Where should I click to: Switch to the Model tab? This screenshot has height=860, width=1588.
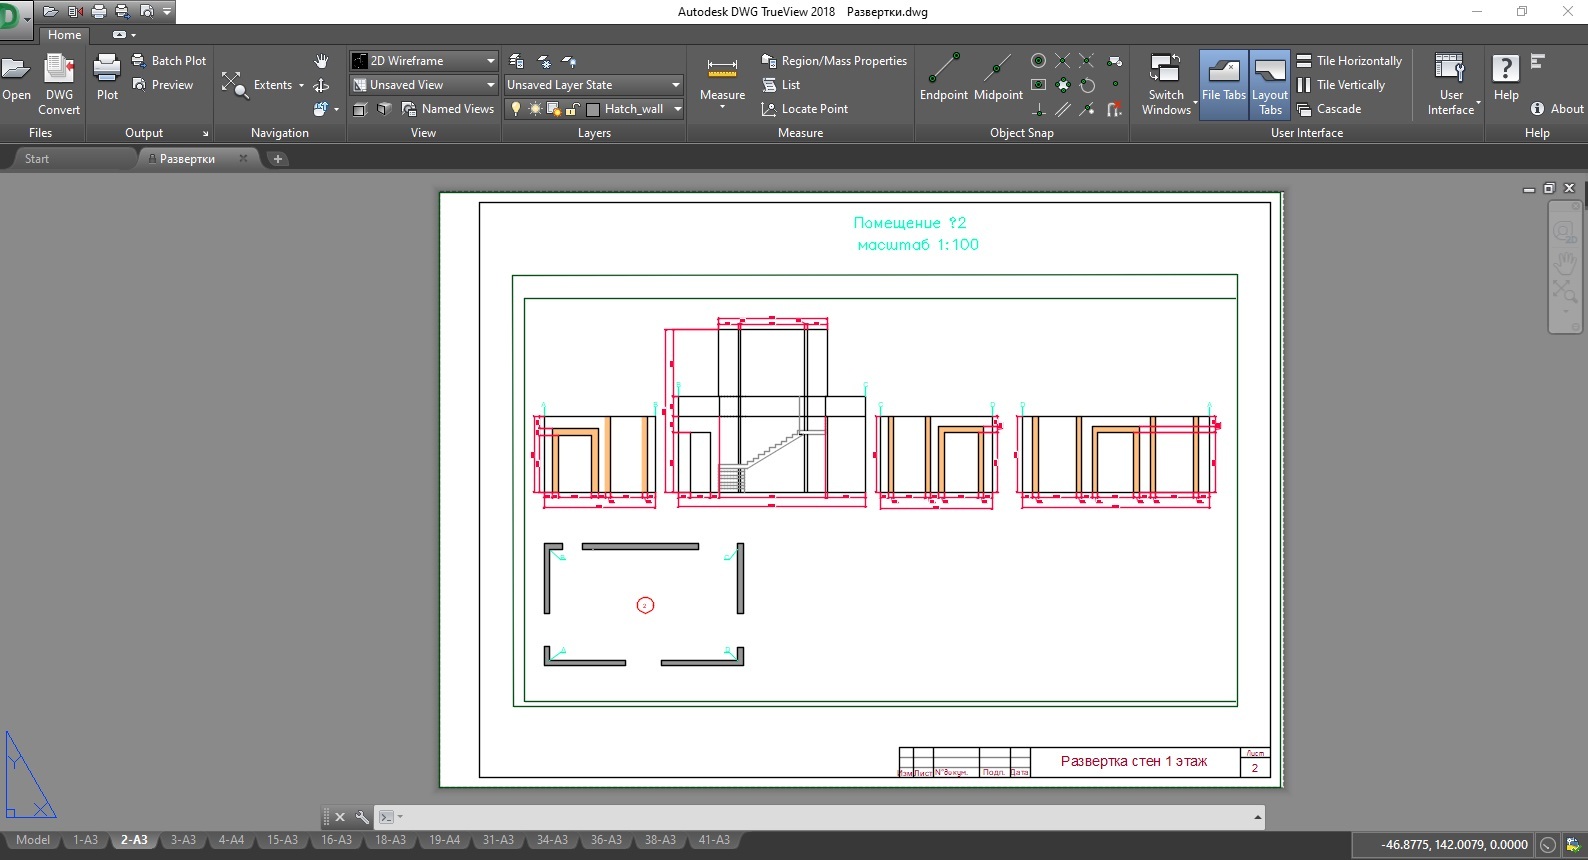tap(33, 840)
